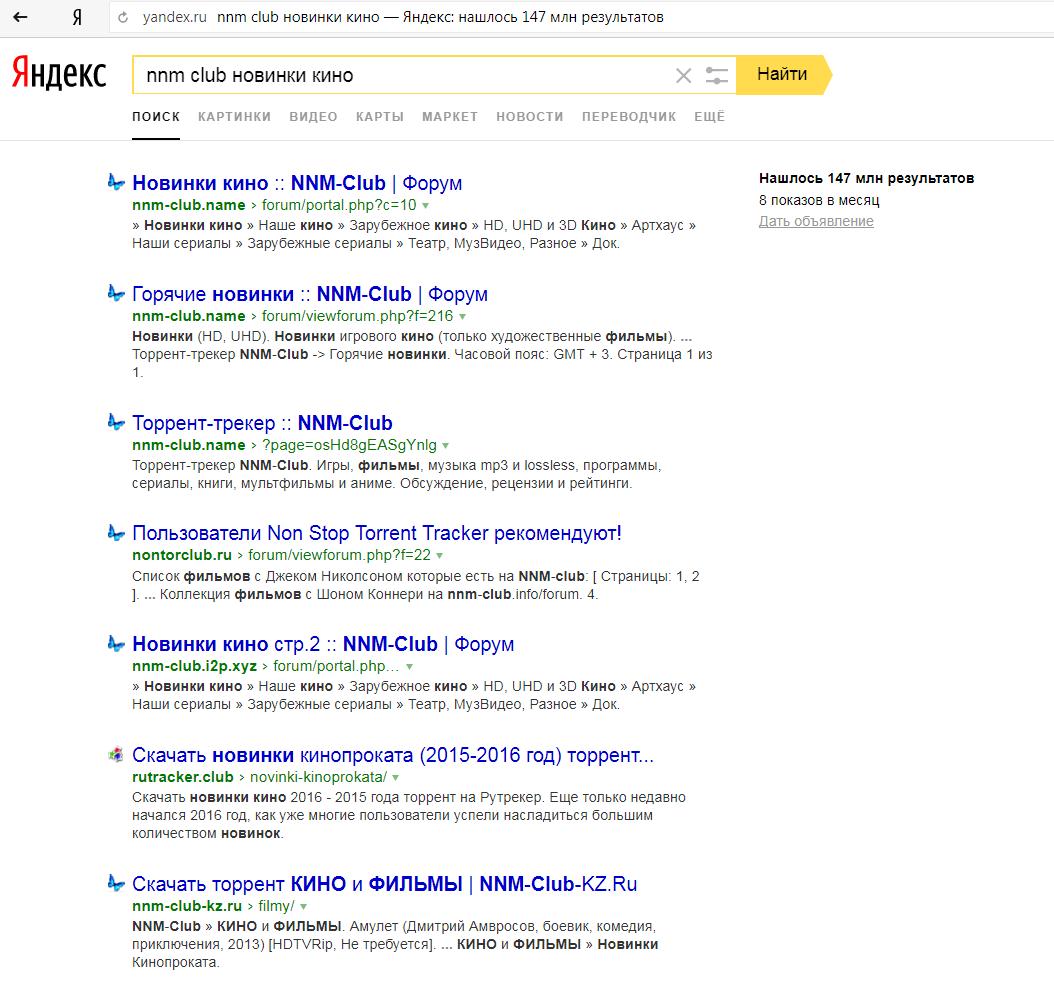Click the nontorclub.ru domain link
Viewport: 1054px width, 1000px height.
(182, 555)
